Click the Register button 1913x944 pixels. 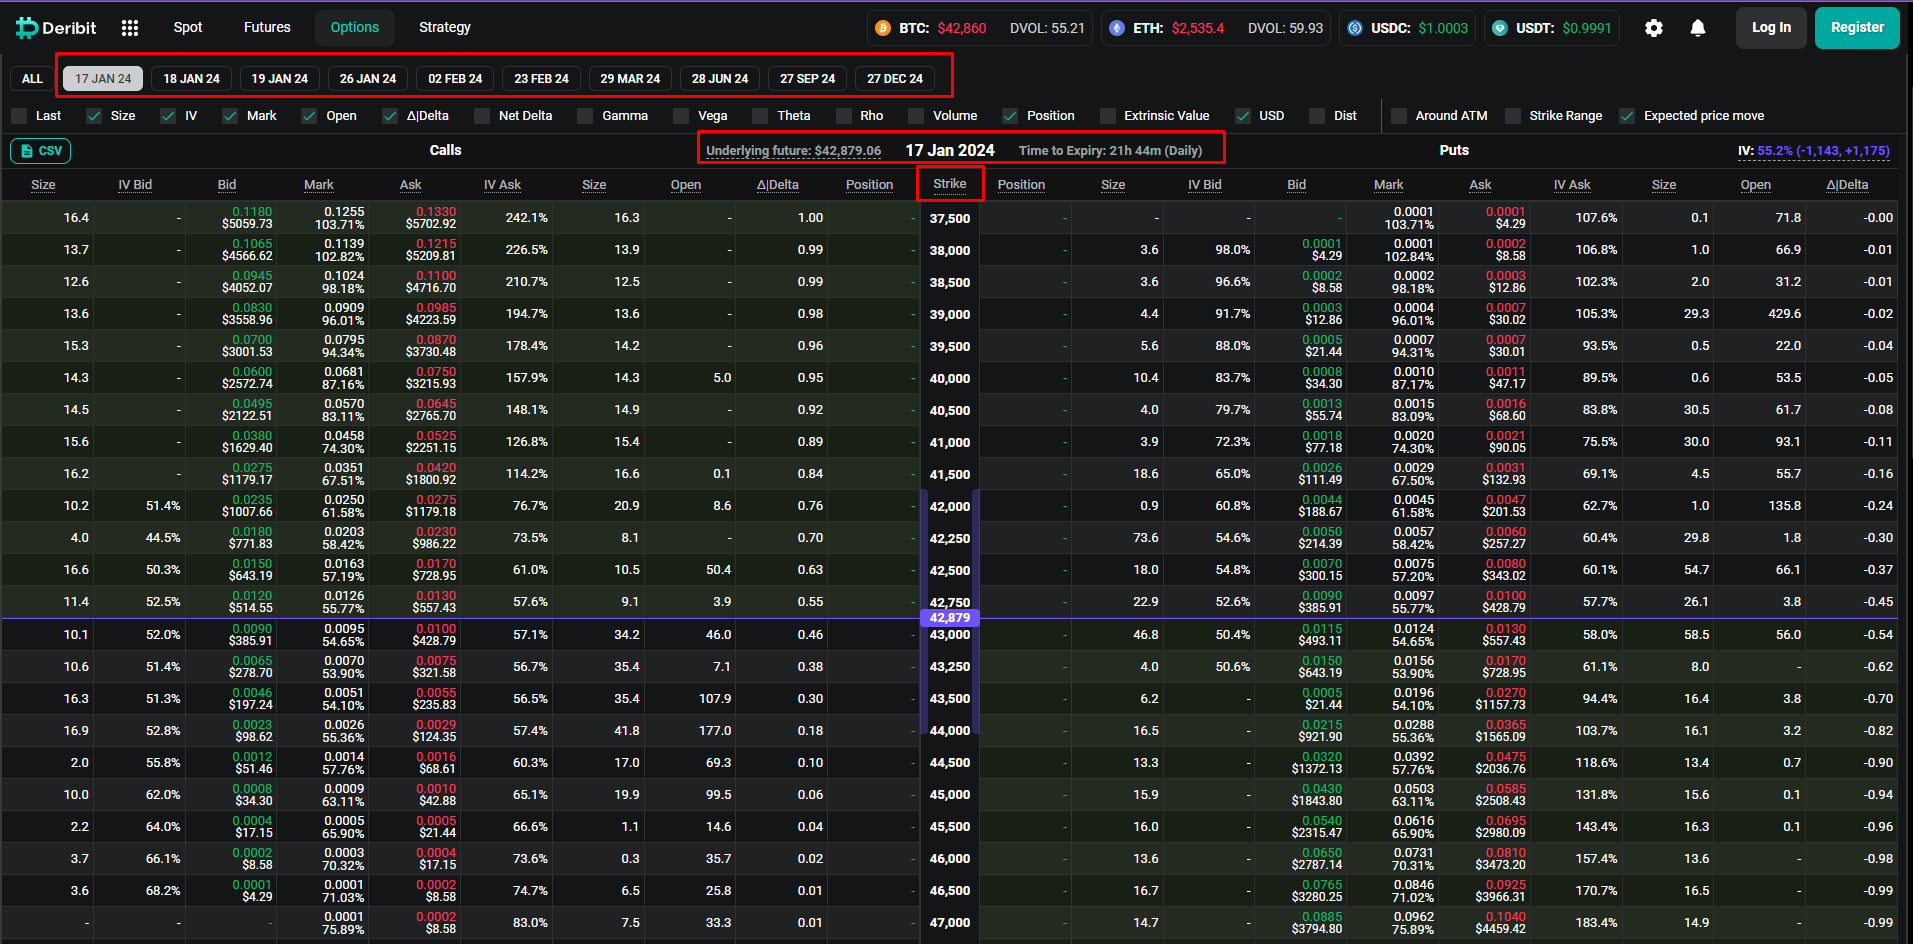[1857, 28]
